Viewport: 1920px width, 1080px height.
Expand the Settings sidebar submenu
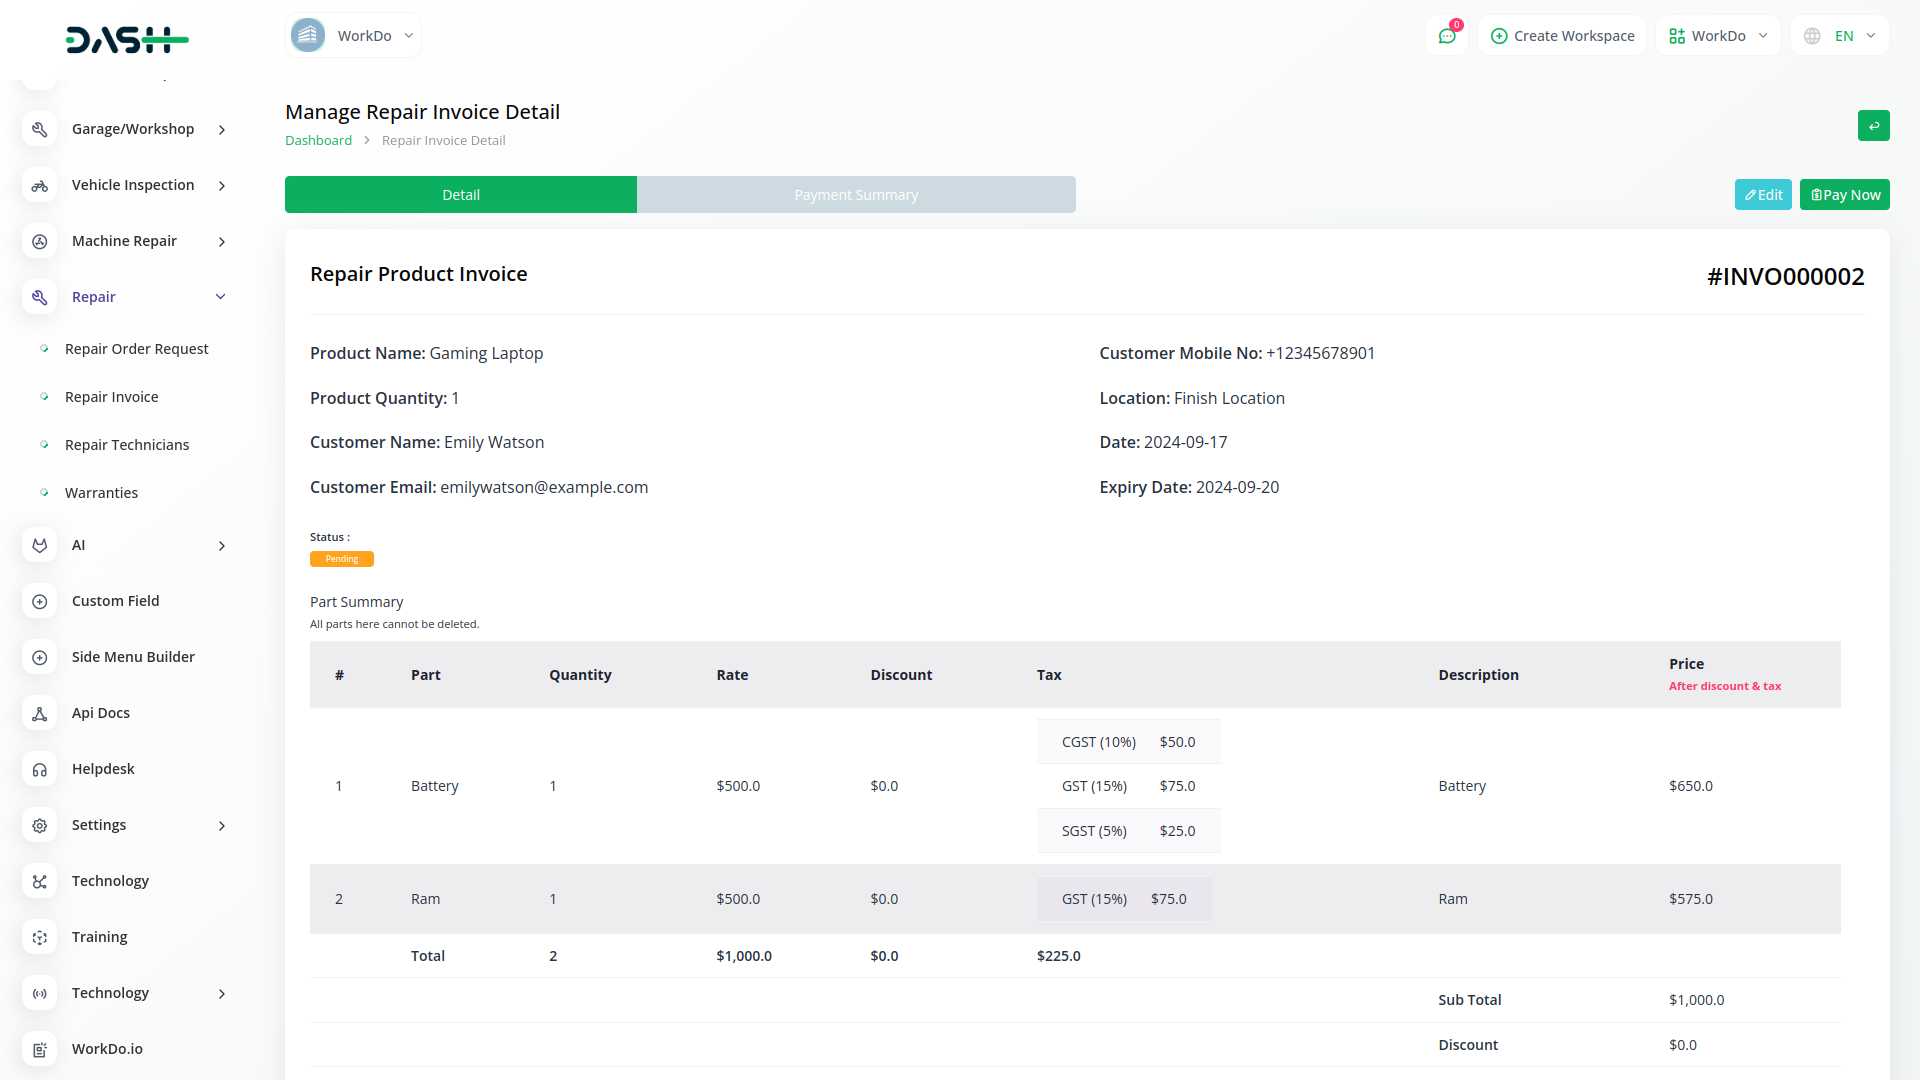(221, 825)
